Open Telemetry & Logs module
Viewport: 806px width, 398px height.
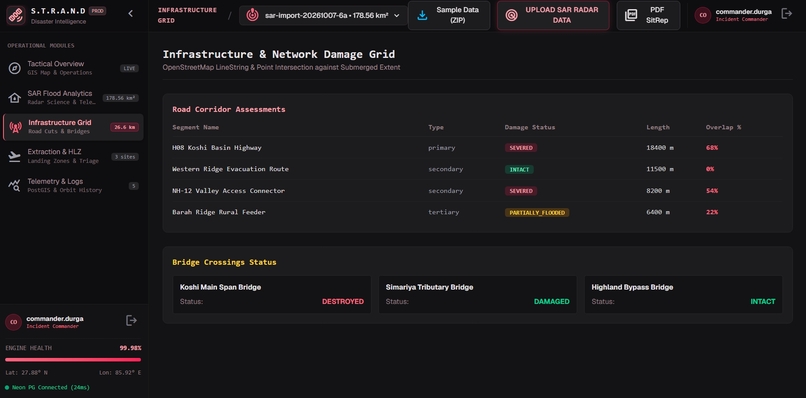[73, 186]
